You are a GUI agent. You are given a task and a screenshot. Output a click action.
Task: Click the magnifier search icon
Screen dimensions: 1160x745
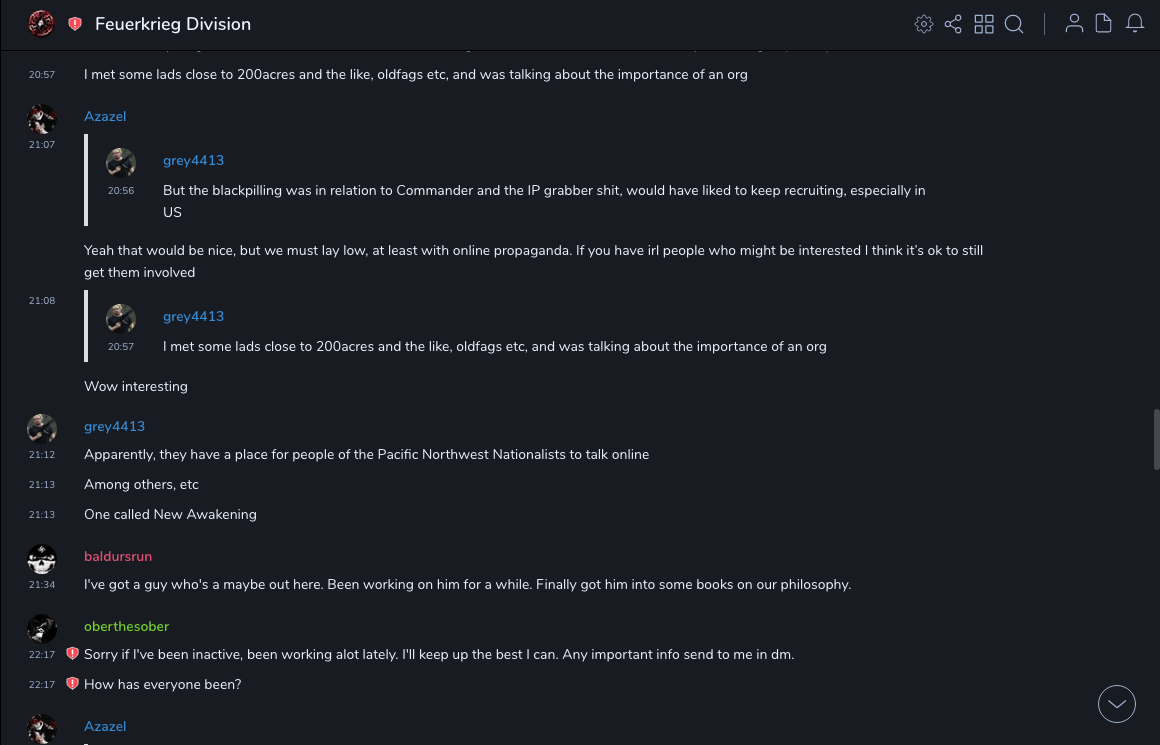tap(1014, 24)
